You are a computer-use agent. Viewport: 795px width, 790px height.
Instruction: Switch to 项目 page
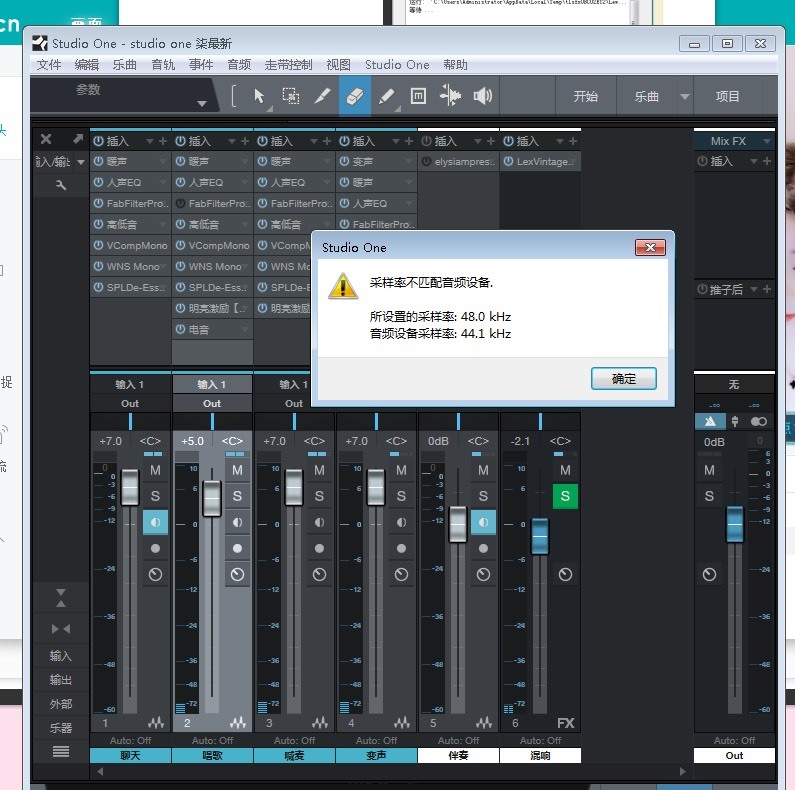click(x=728, y=96)
